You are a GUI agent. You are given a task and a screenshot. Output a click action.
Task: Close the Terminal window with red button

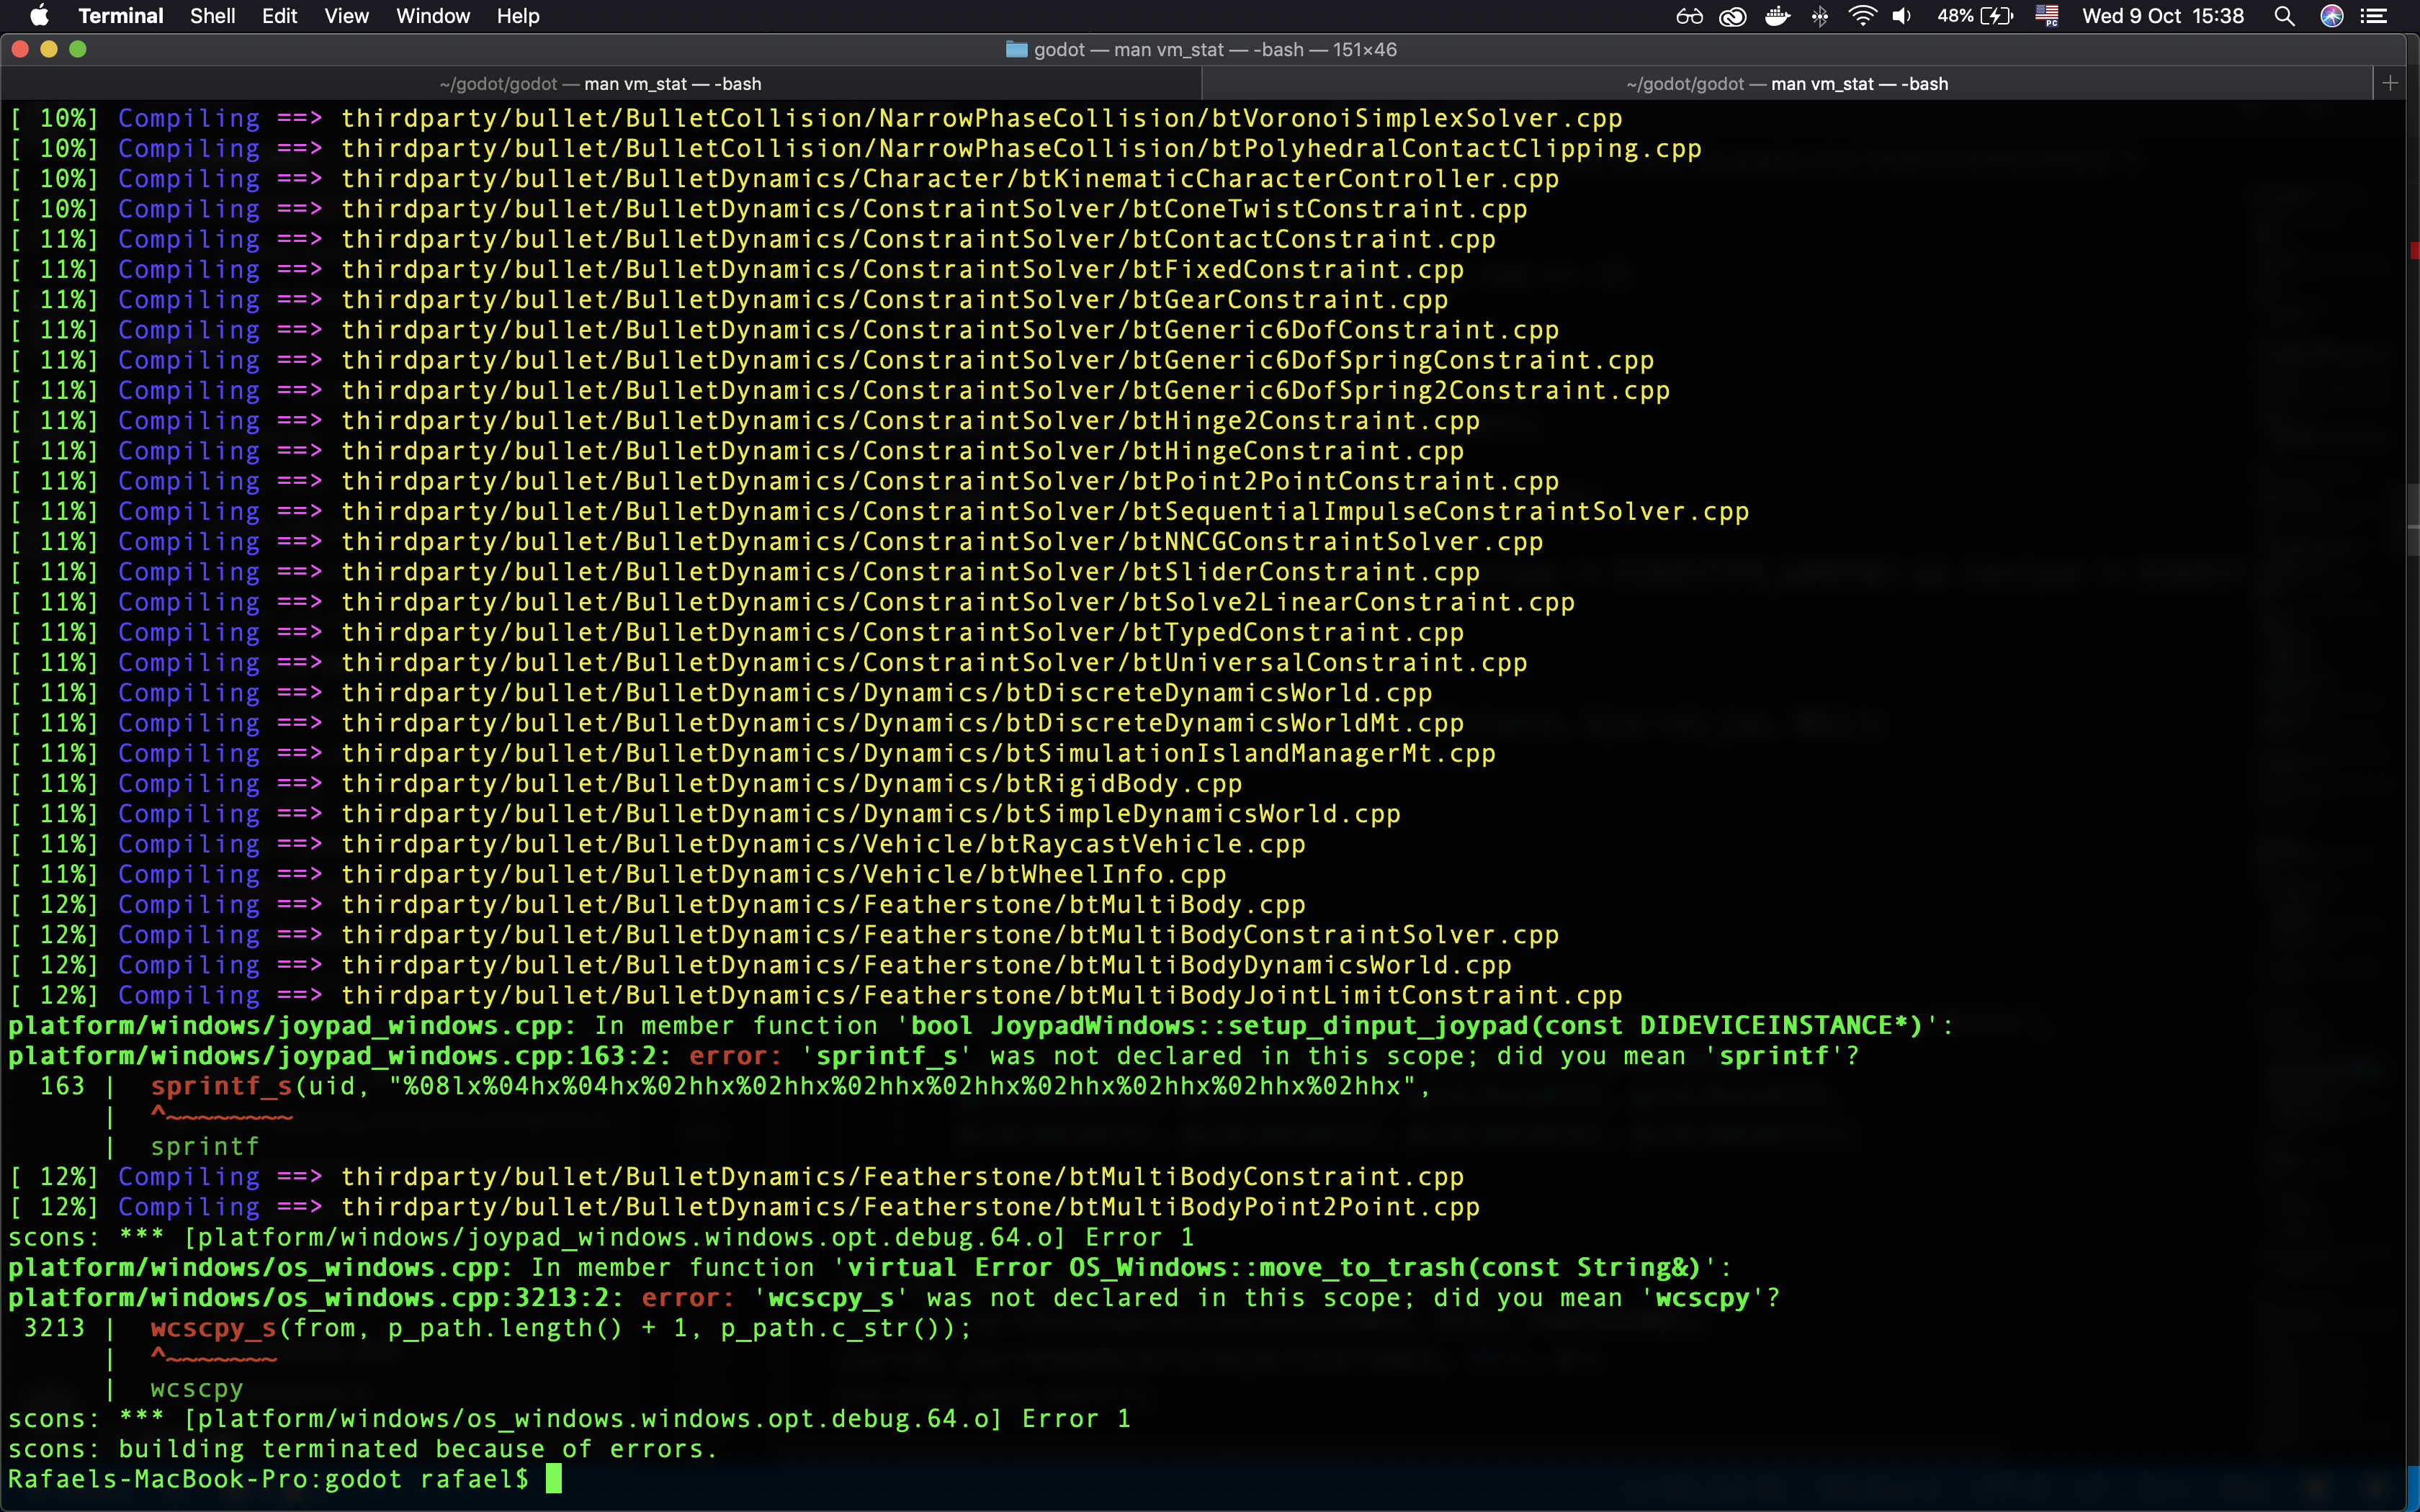[20, 49]
